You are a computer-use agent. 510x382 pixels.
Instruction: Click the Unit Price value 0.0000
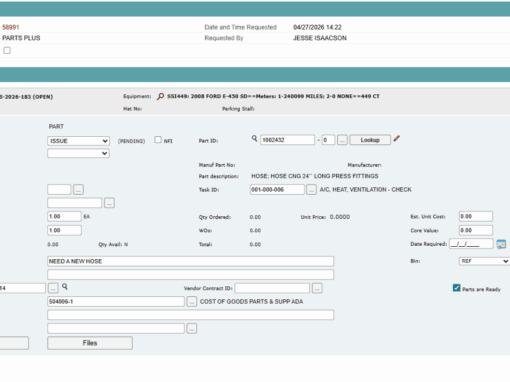[340, 217]
